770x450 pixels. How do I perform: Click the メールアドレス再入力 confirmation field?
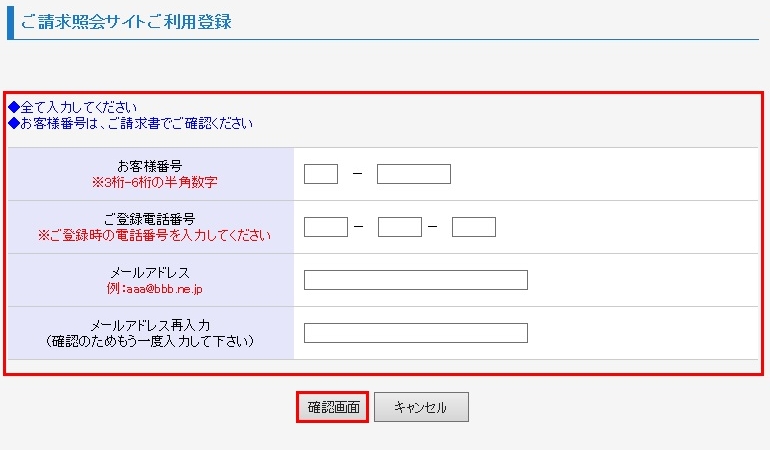pos(416,333)
